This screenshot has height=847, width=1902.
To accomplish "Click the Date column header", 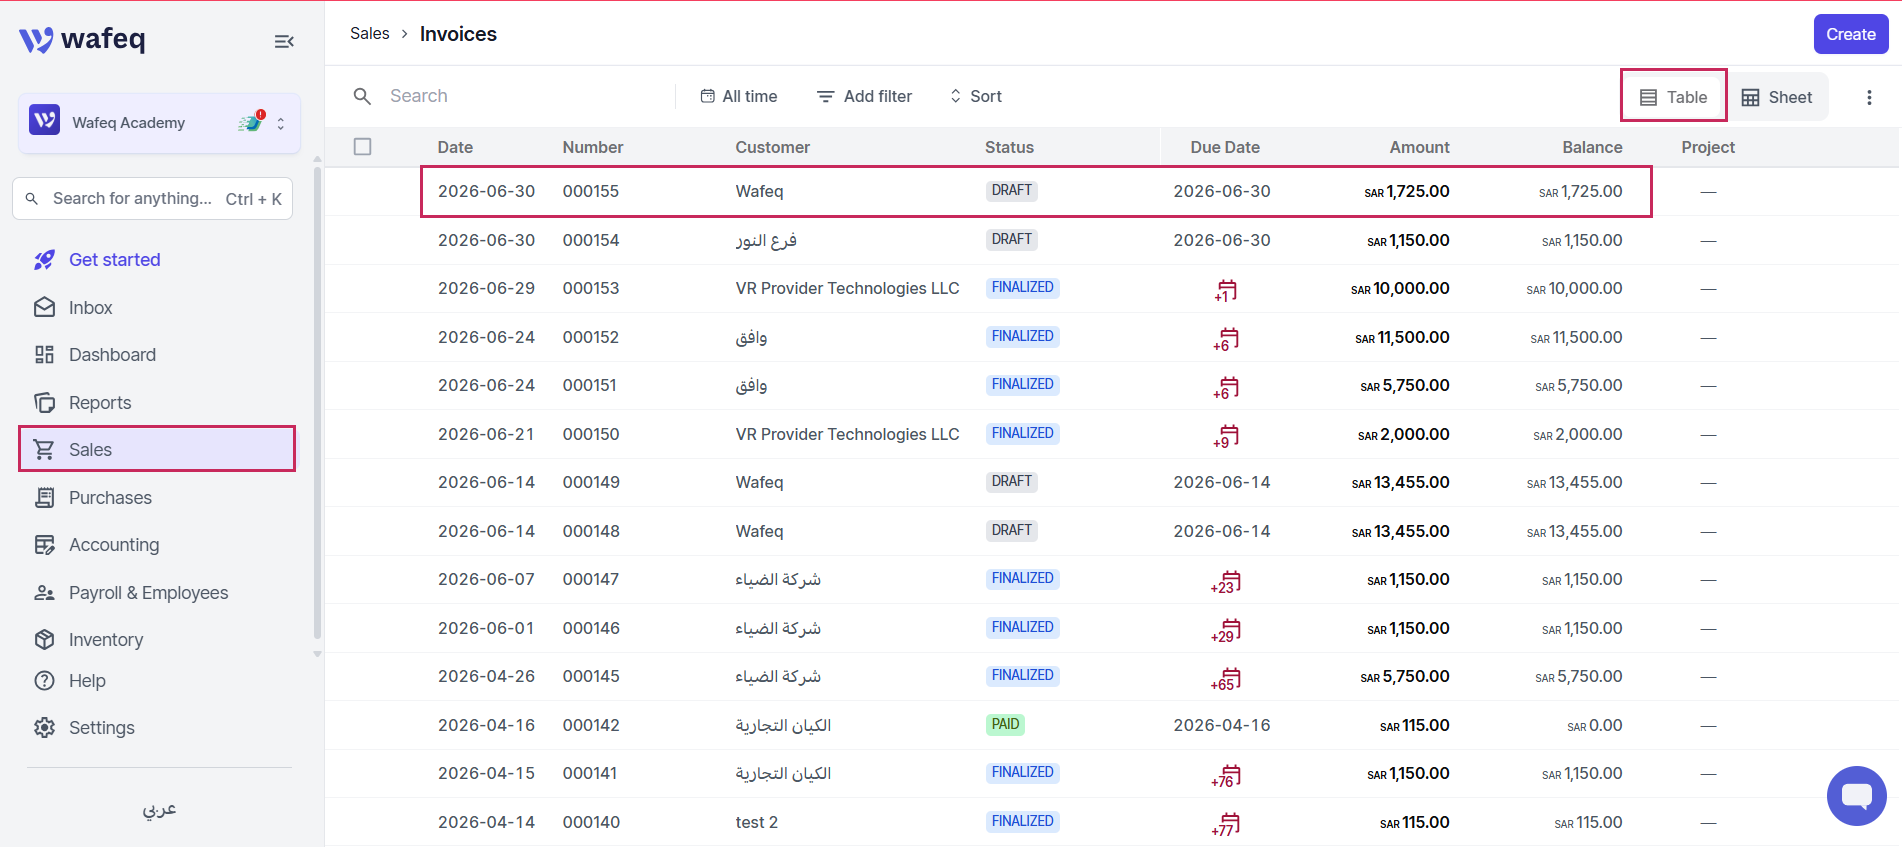I will click(455, 147).
